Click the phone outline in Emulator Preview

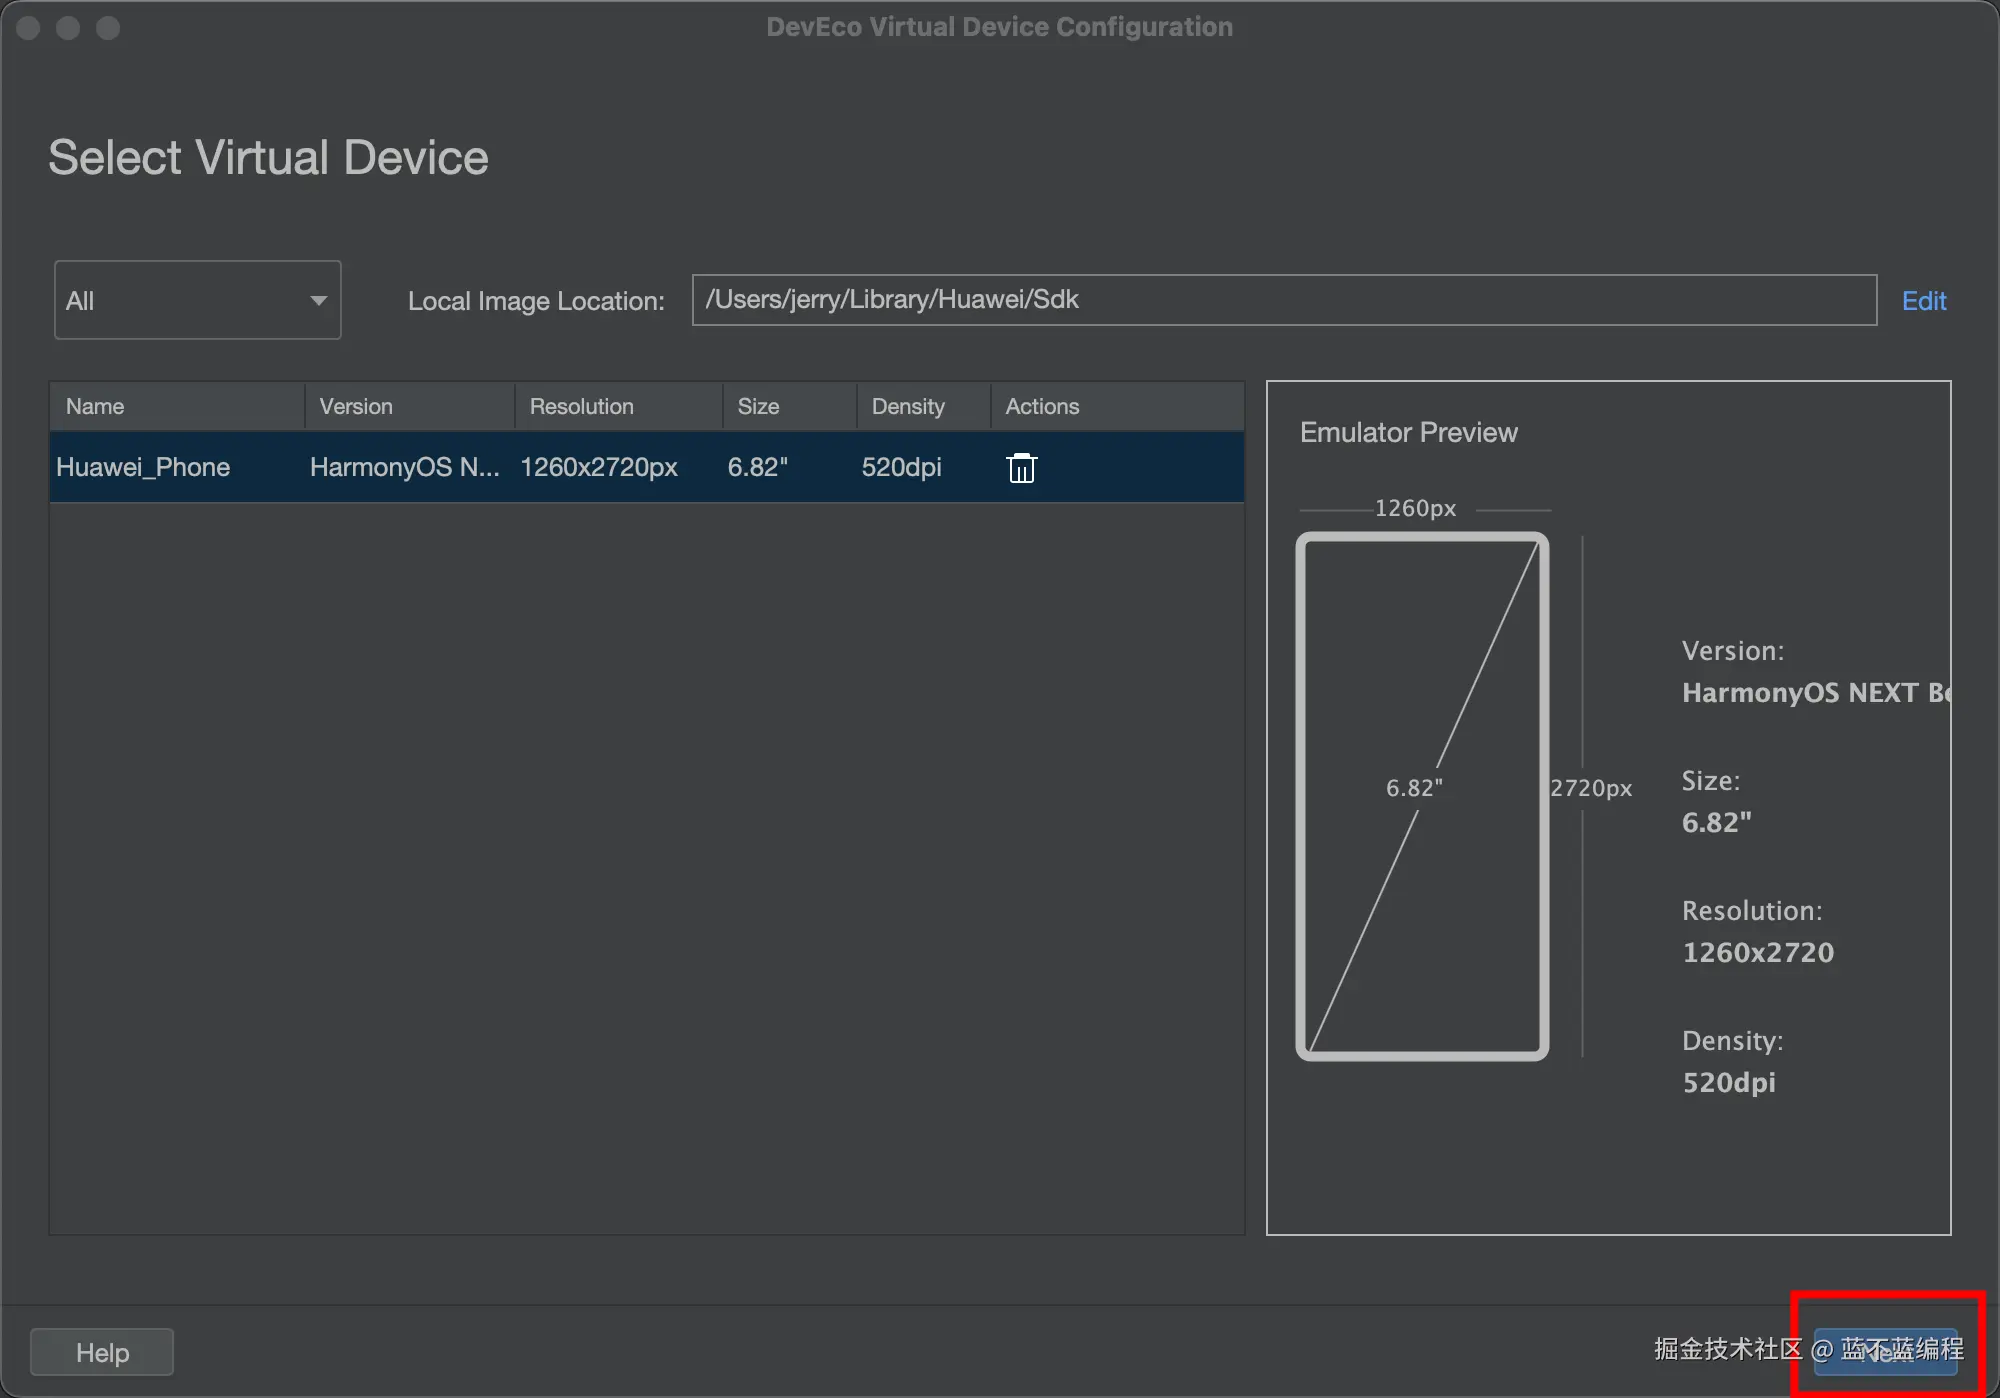tap(1421, 796)
